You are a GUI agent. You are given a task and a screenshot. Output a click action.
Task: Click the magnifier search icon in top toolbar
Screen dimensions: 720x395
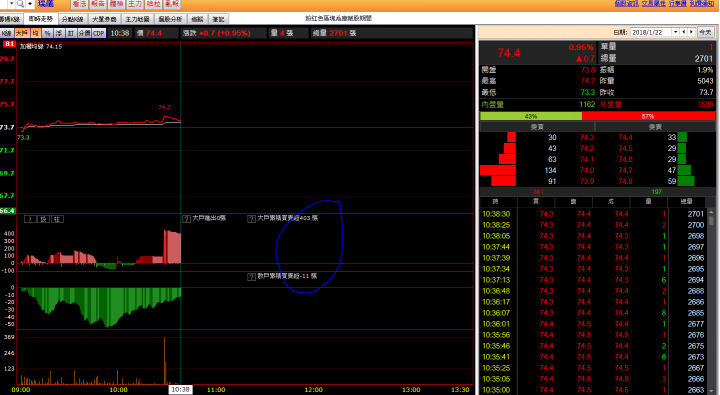(x=20, y=4)
